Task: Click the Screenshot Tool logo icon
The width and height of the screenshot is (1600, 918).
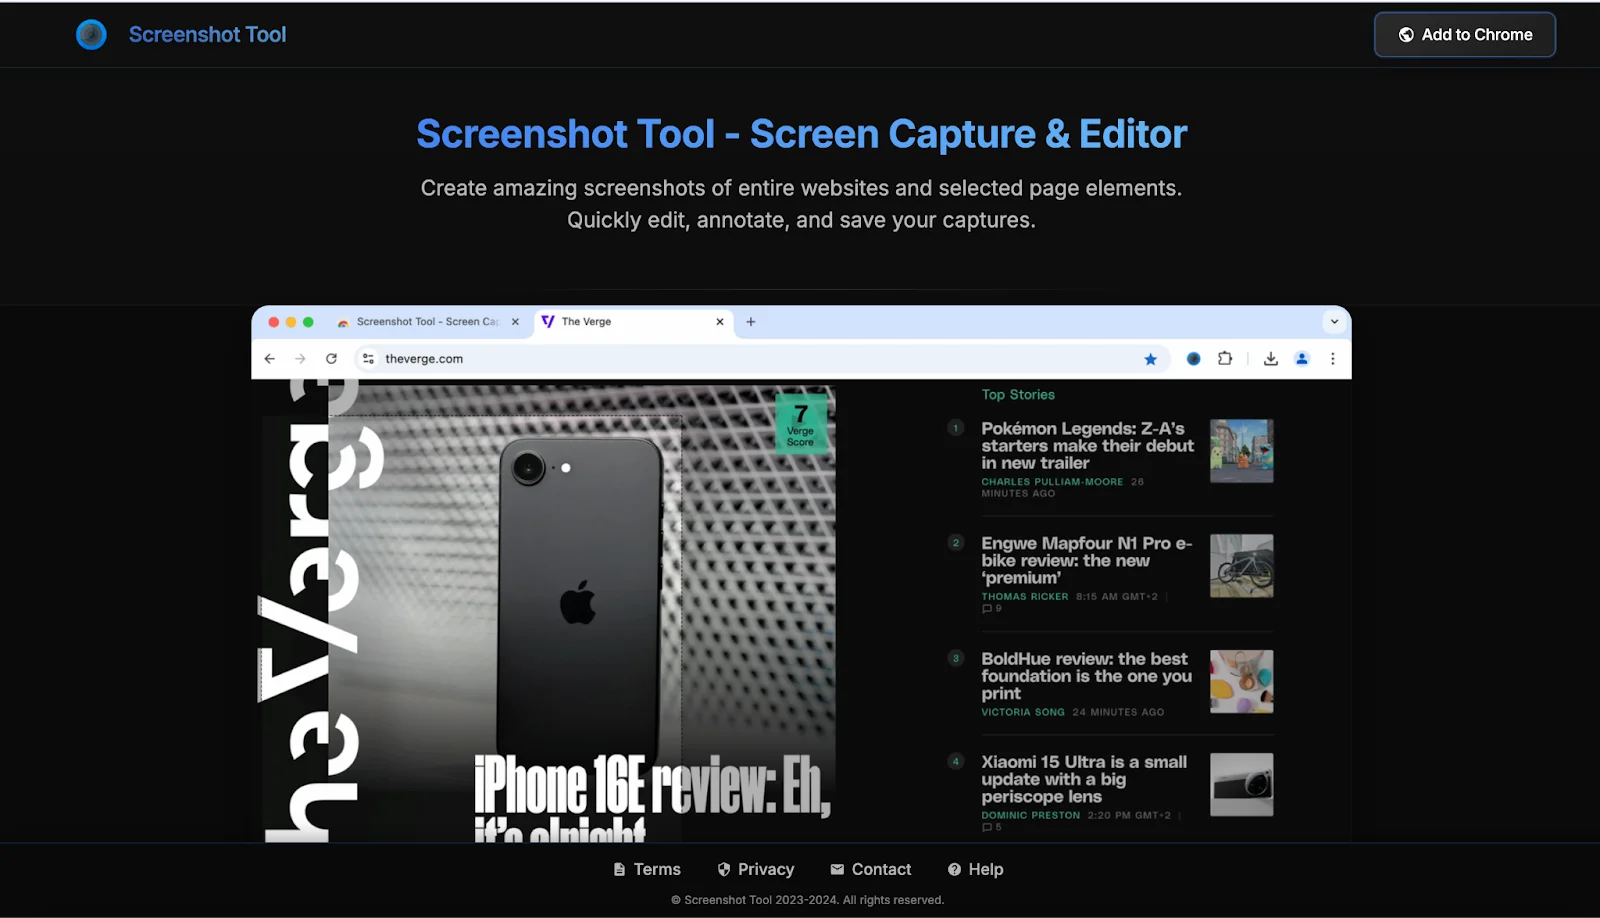Action: 91,35
